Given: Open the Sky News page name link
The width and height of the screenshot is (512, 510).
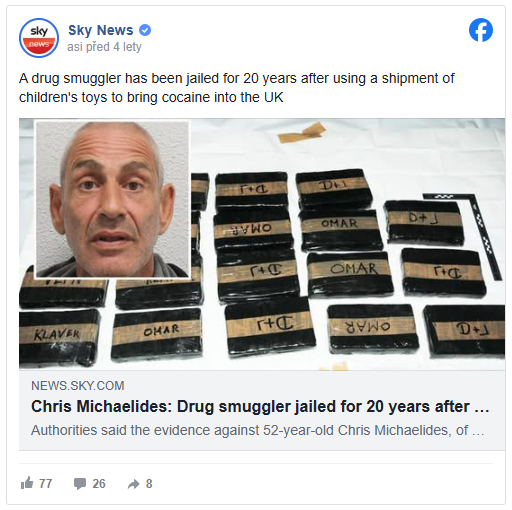Looking at the screenshot, I should 100,30.
